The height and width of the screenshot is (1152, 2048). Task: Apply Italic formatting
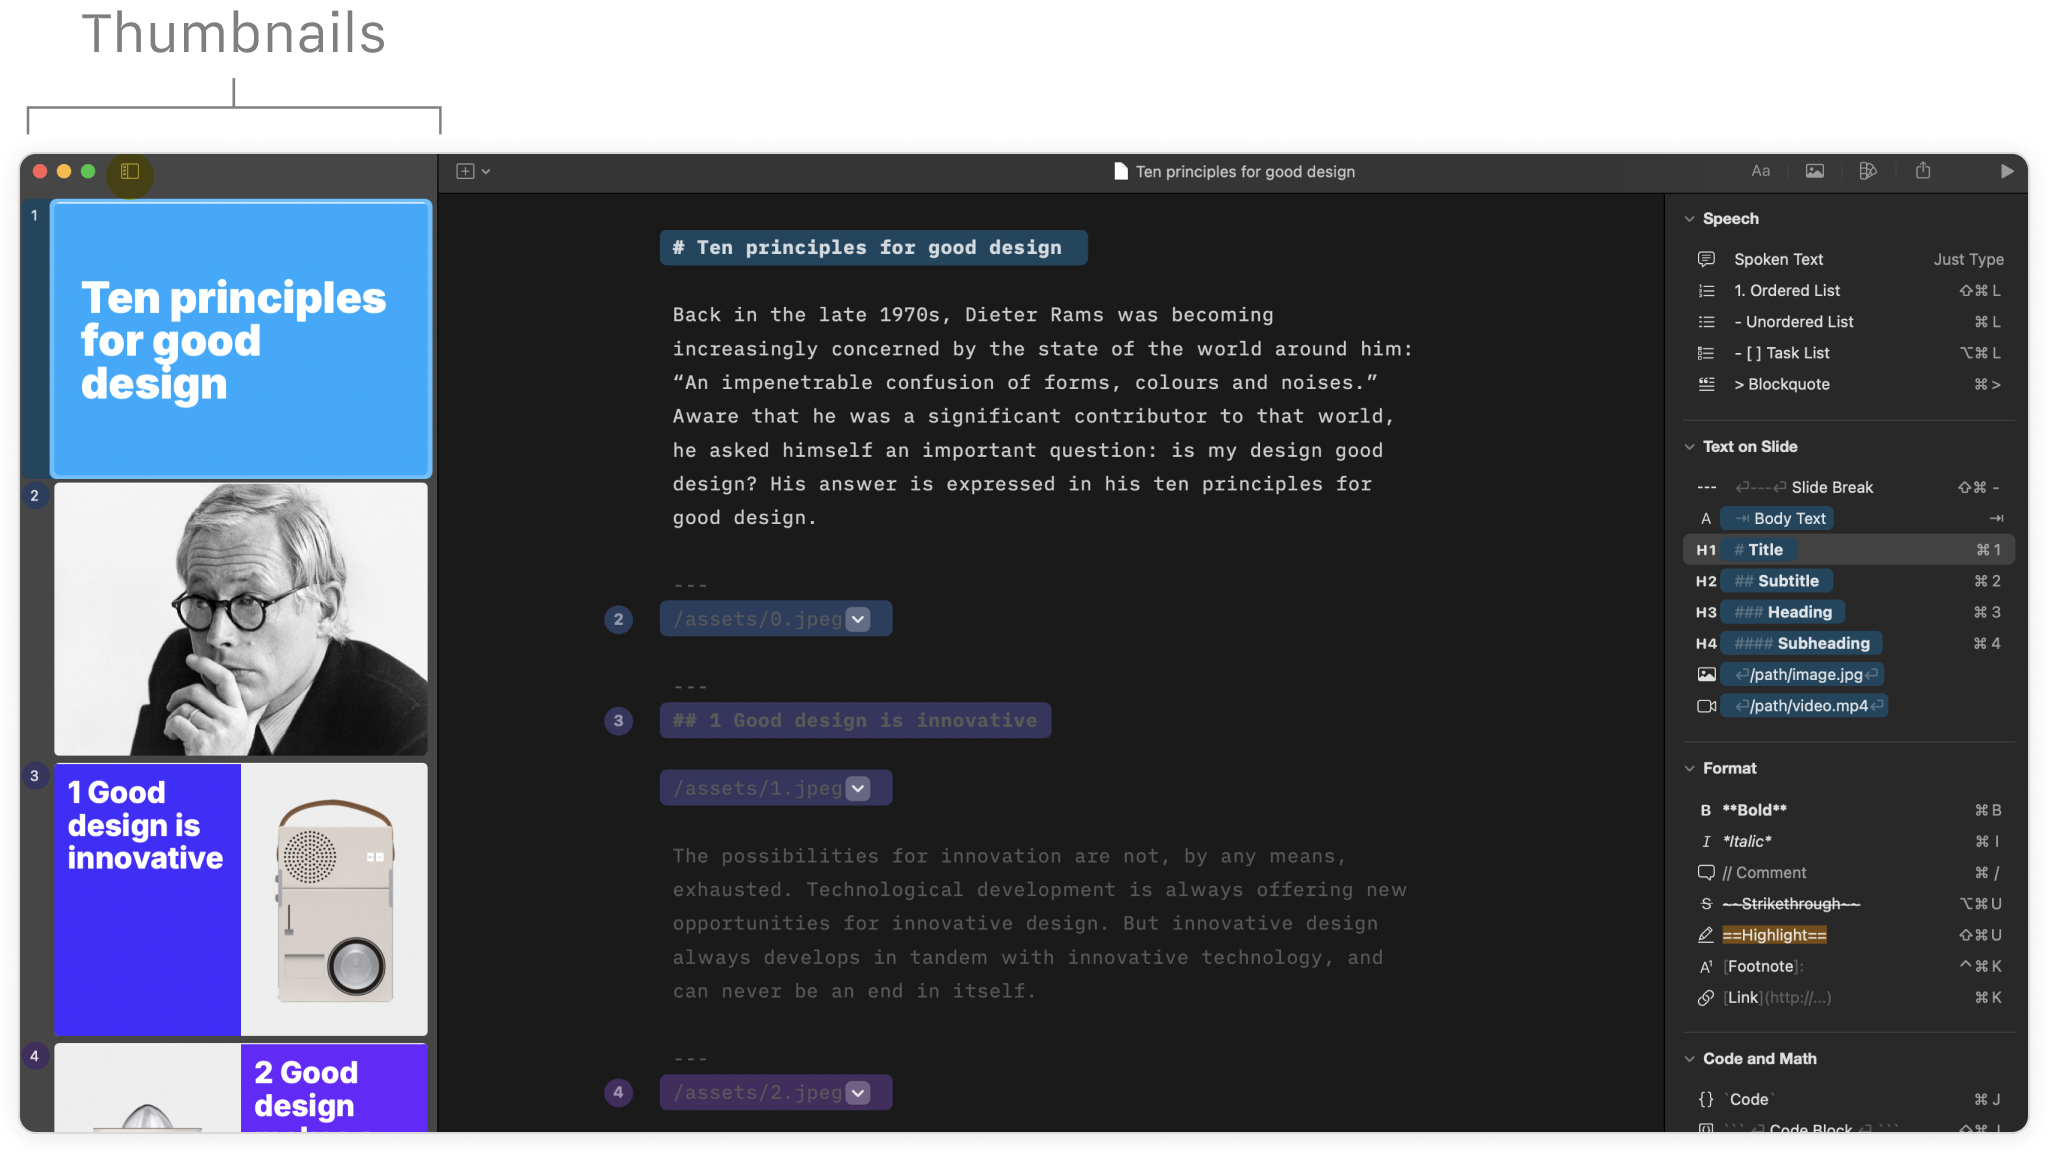tap(1849, 842)
